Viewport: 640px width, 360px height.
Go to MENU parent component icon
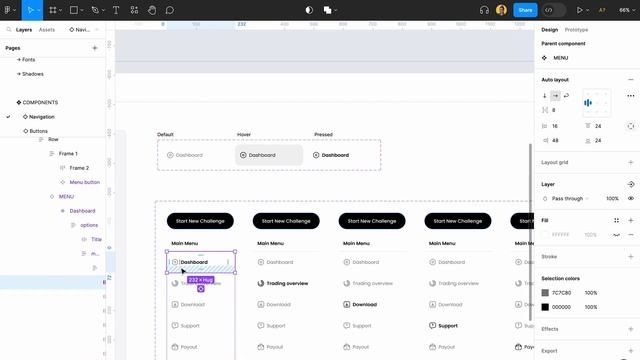pos(544,58)
